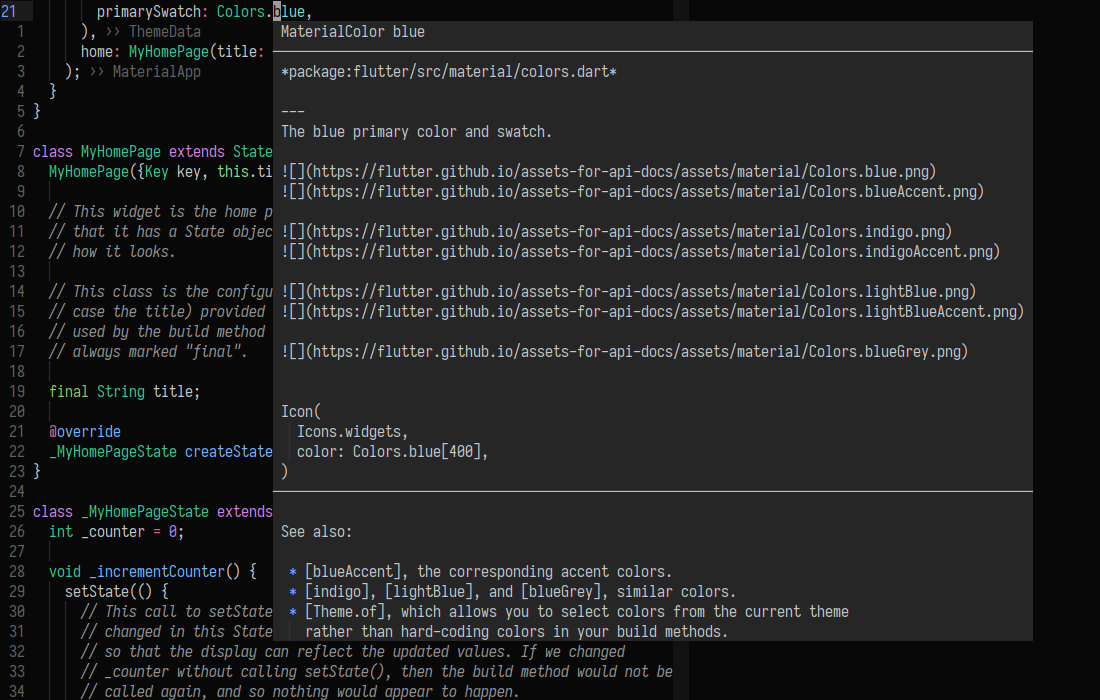Click the primarySwatch property name

coord(160,11)
